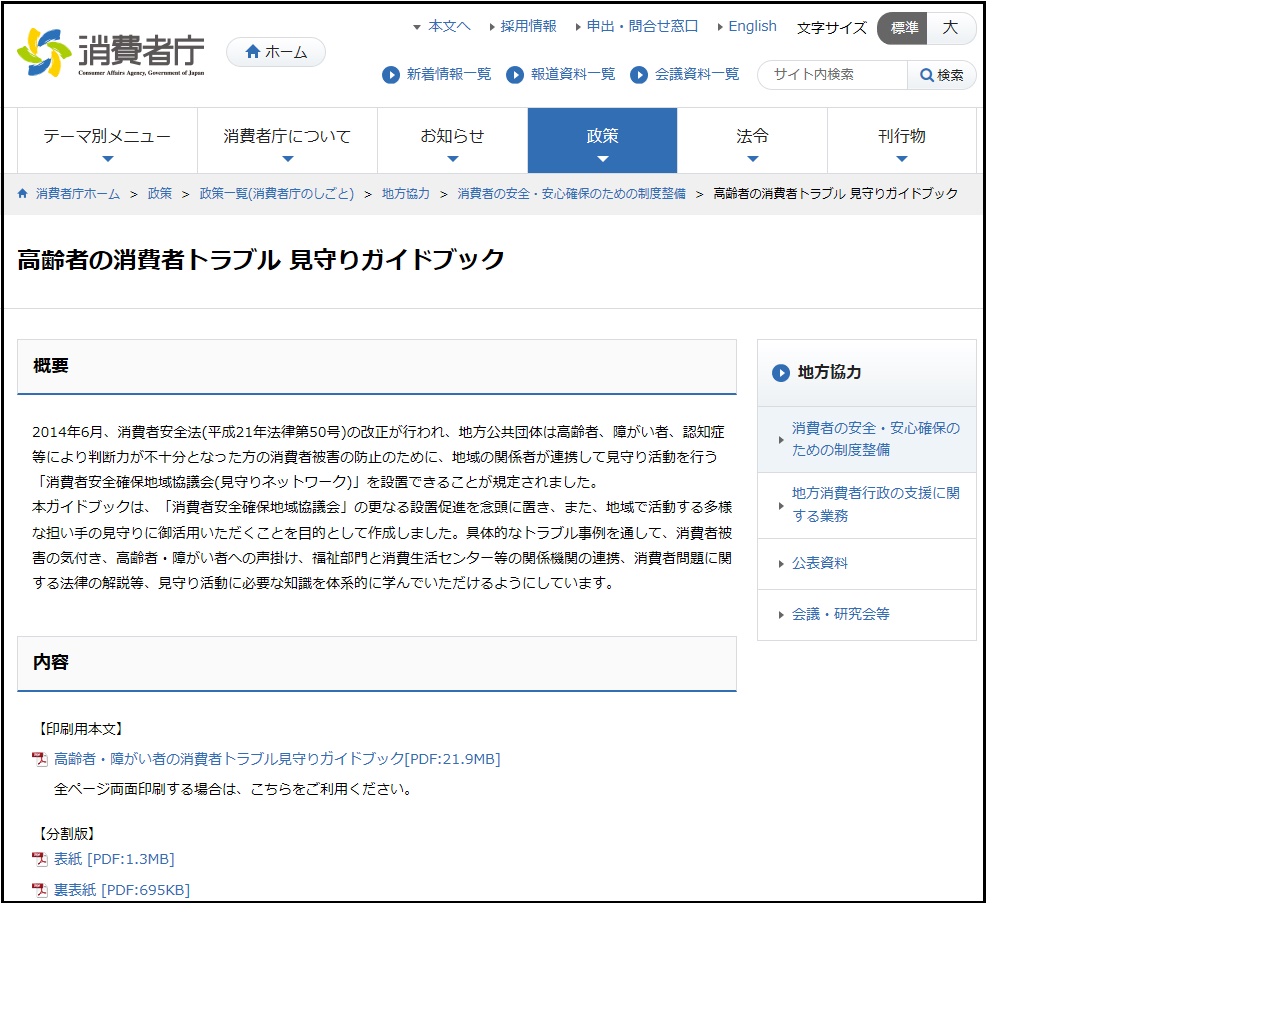Go to ホーム via house icon button
The image size is (1280, 1024).
tap(276, 52)
